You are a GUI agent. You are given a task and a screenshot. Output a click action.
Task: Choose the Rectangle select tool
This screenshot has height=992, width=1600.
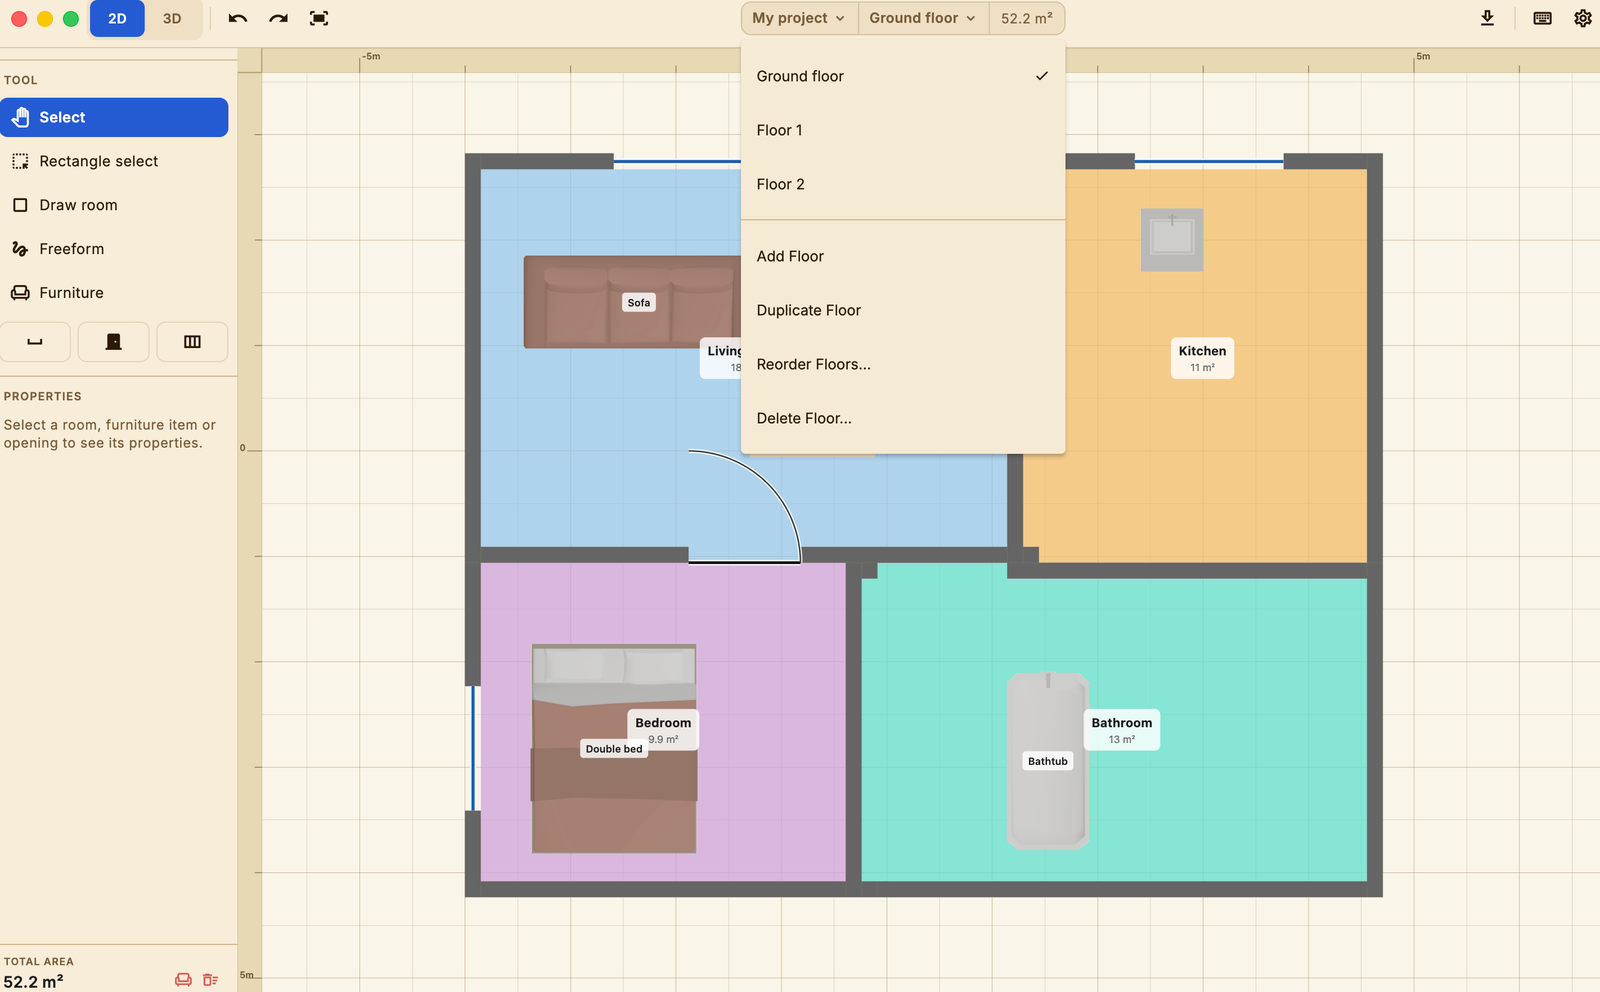tap(114, 161)
